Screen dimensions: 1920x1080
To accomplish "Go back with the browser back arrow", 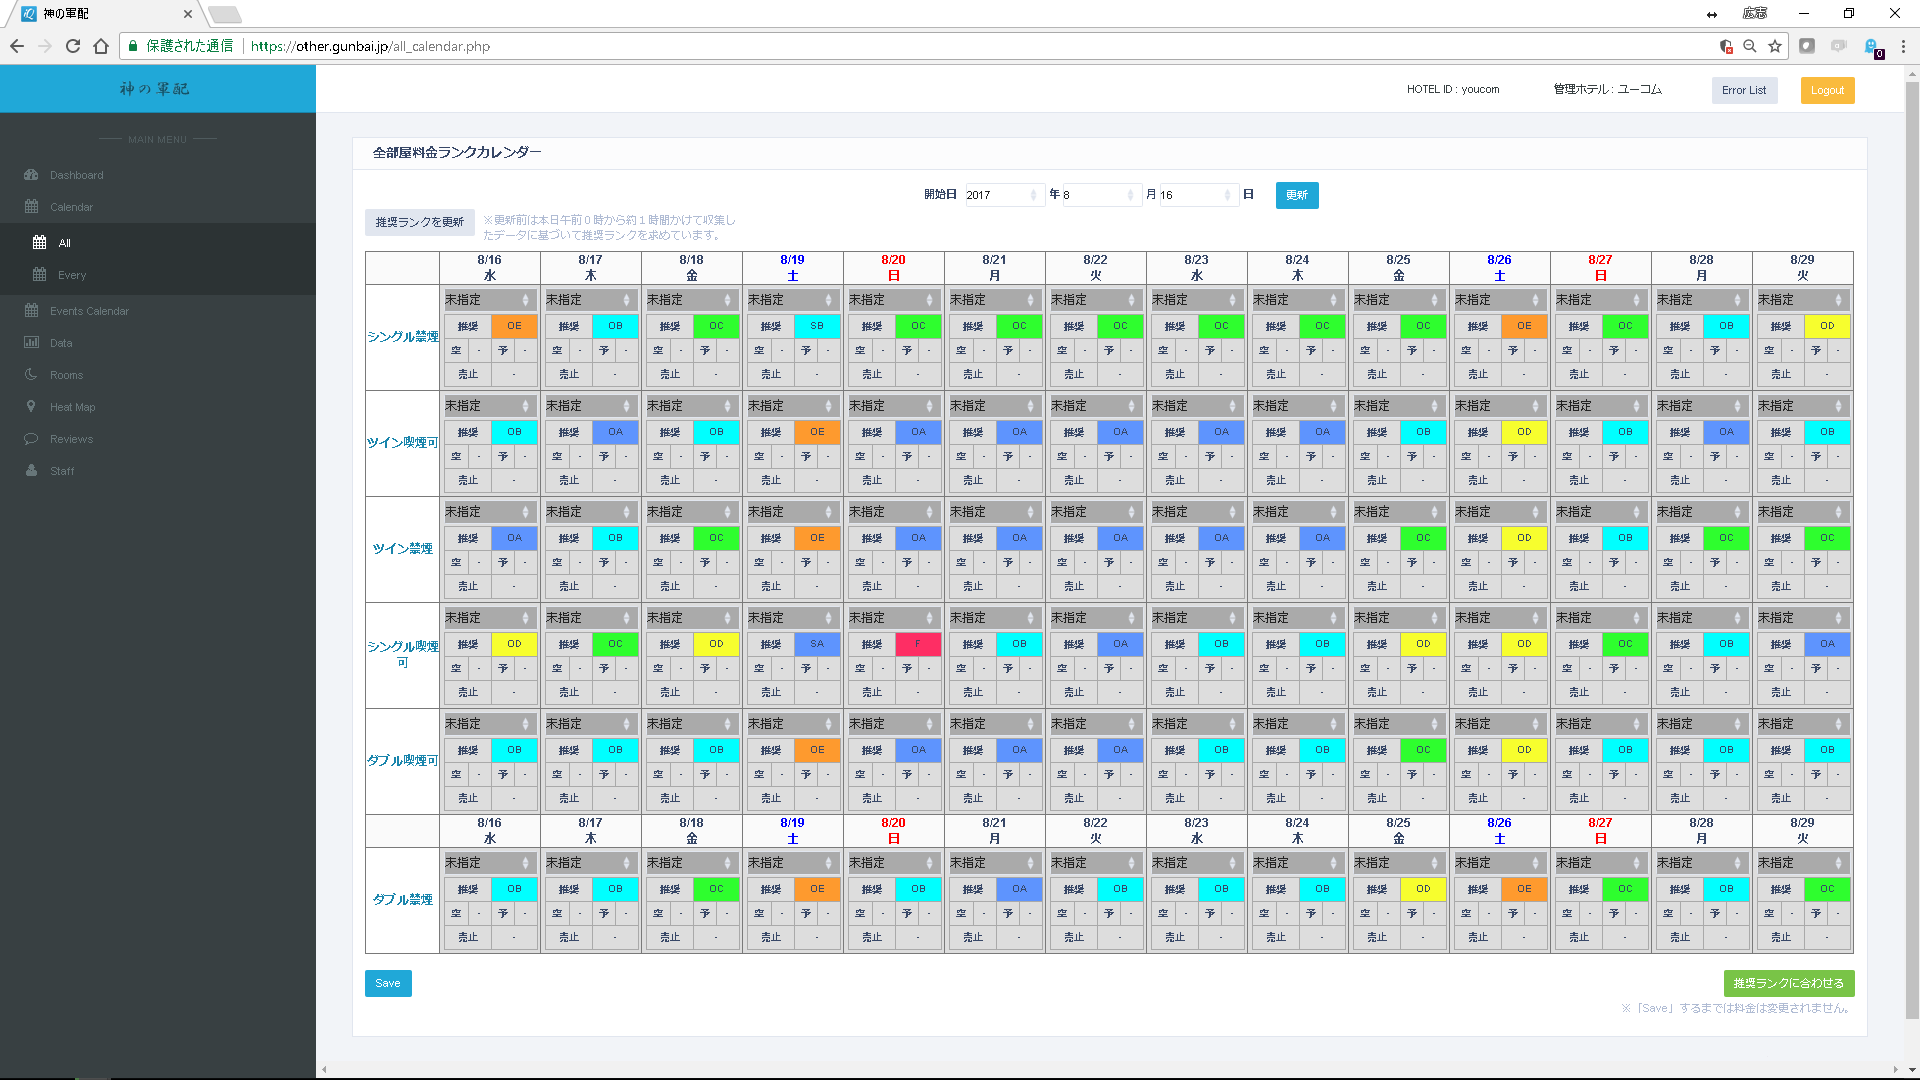I will 17,46.
